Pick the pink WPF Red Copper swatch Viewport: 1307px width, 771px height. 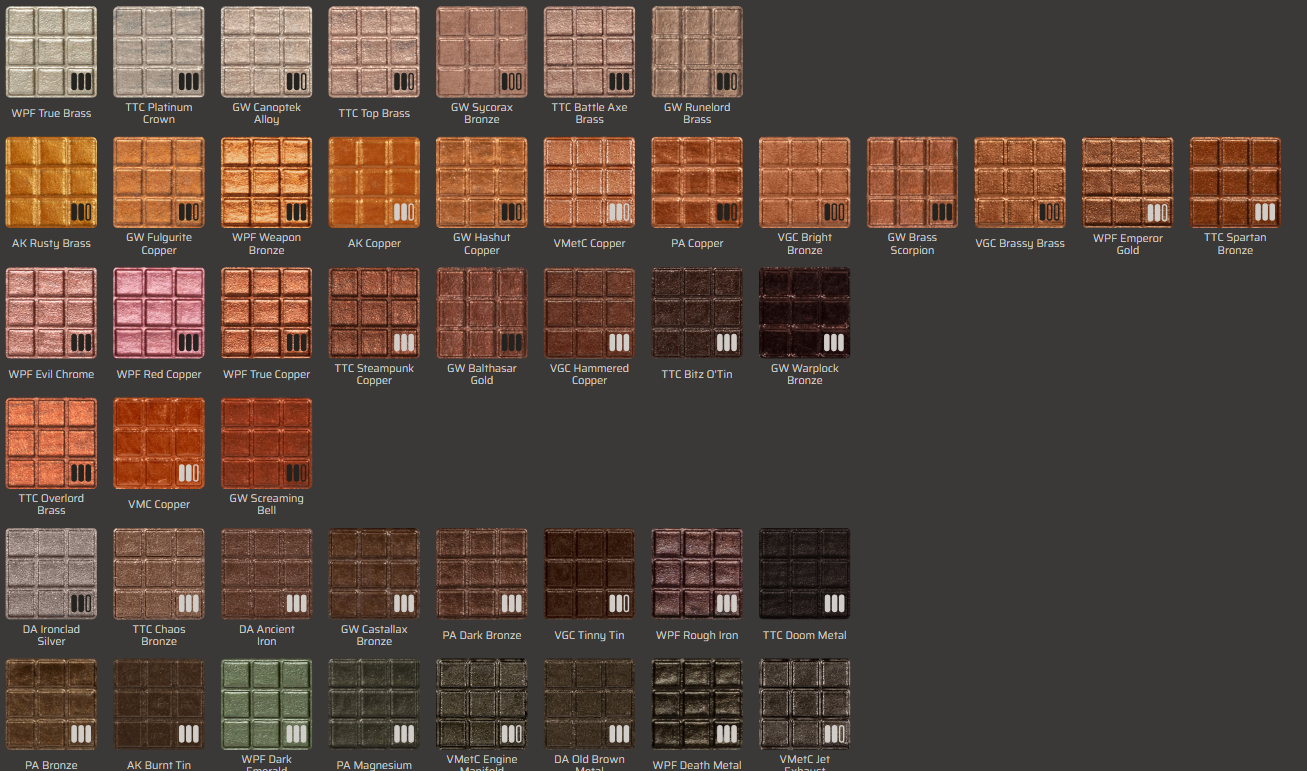click(x=159, y=313)
